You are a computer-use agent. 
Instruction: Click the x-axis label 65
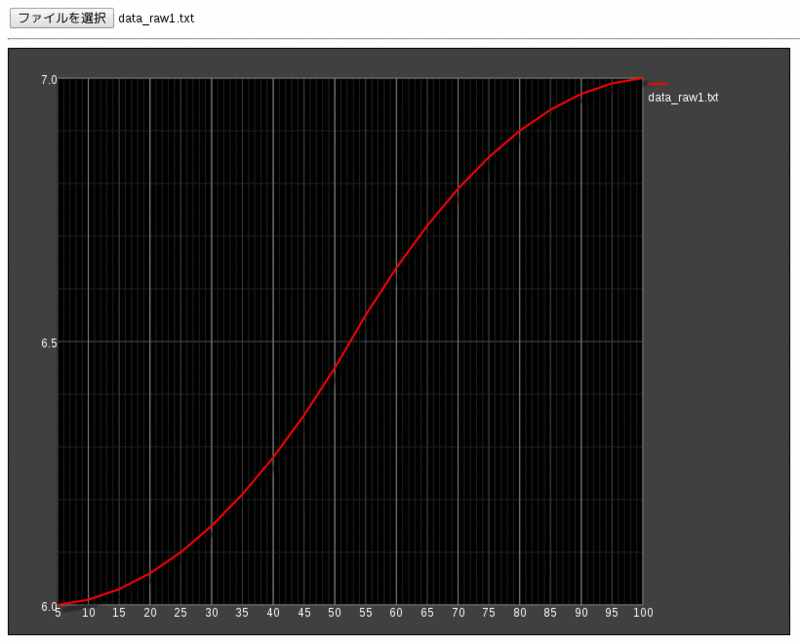[427, 612]
